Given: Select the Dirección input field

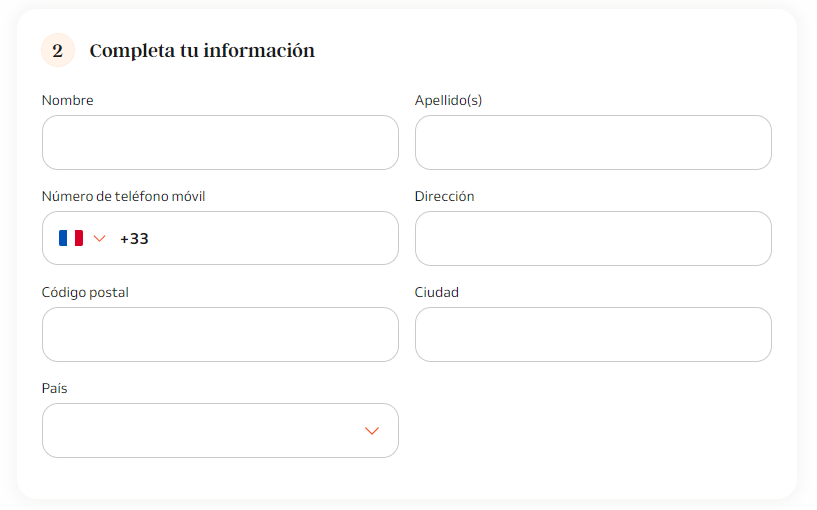Looking at the screenshot, I should coord(593,239).
